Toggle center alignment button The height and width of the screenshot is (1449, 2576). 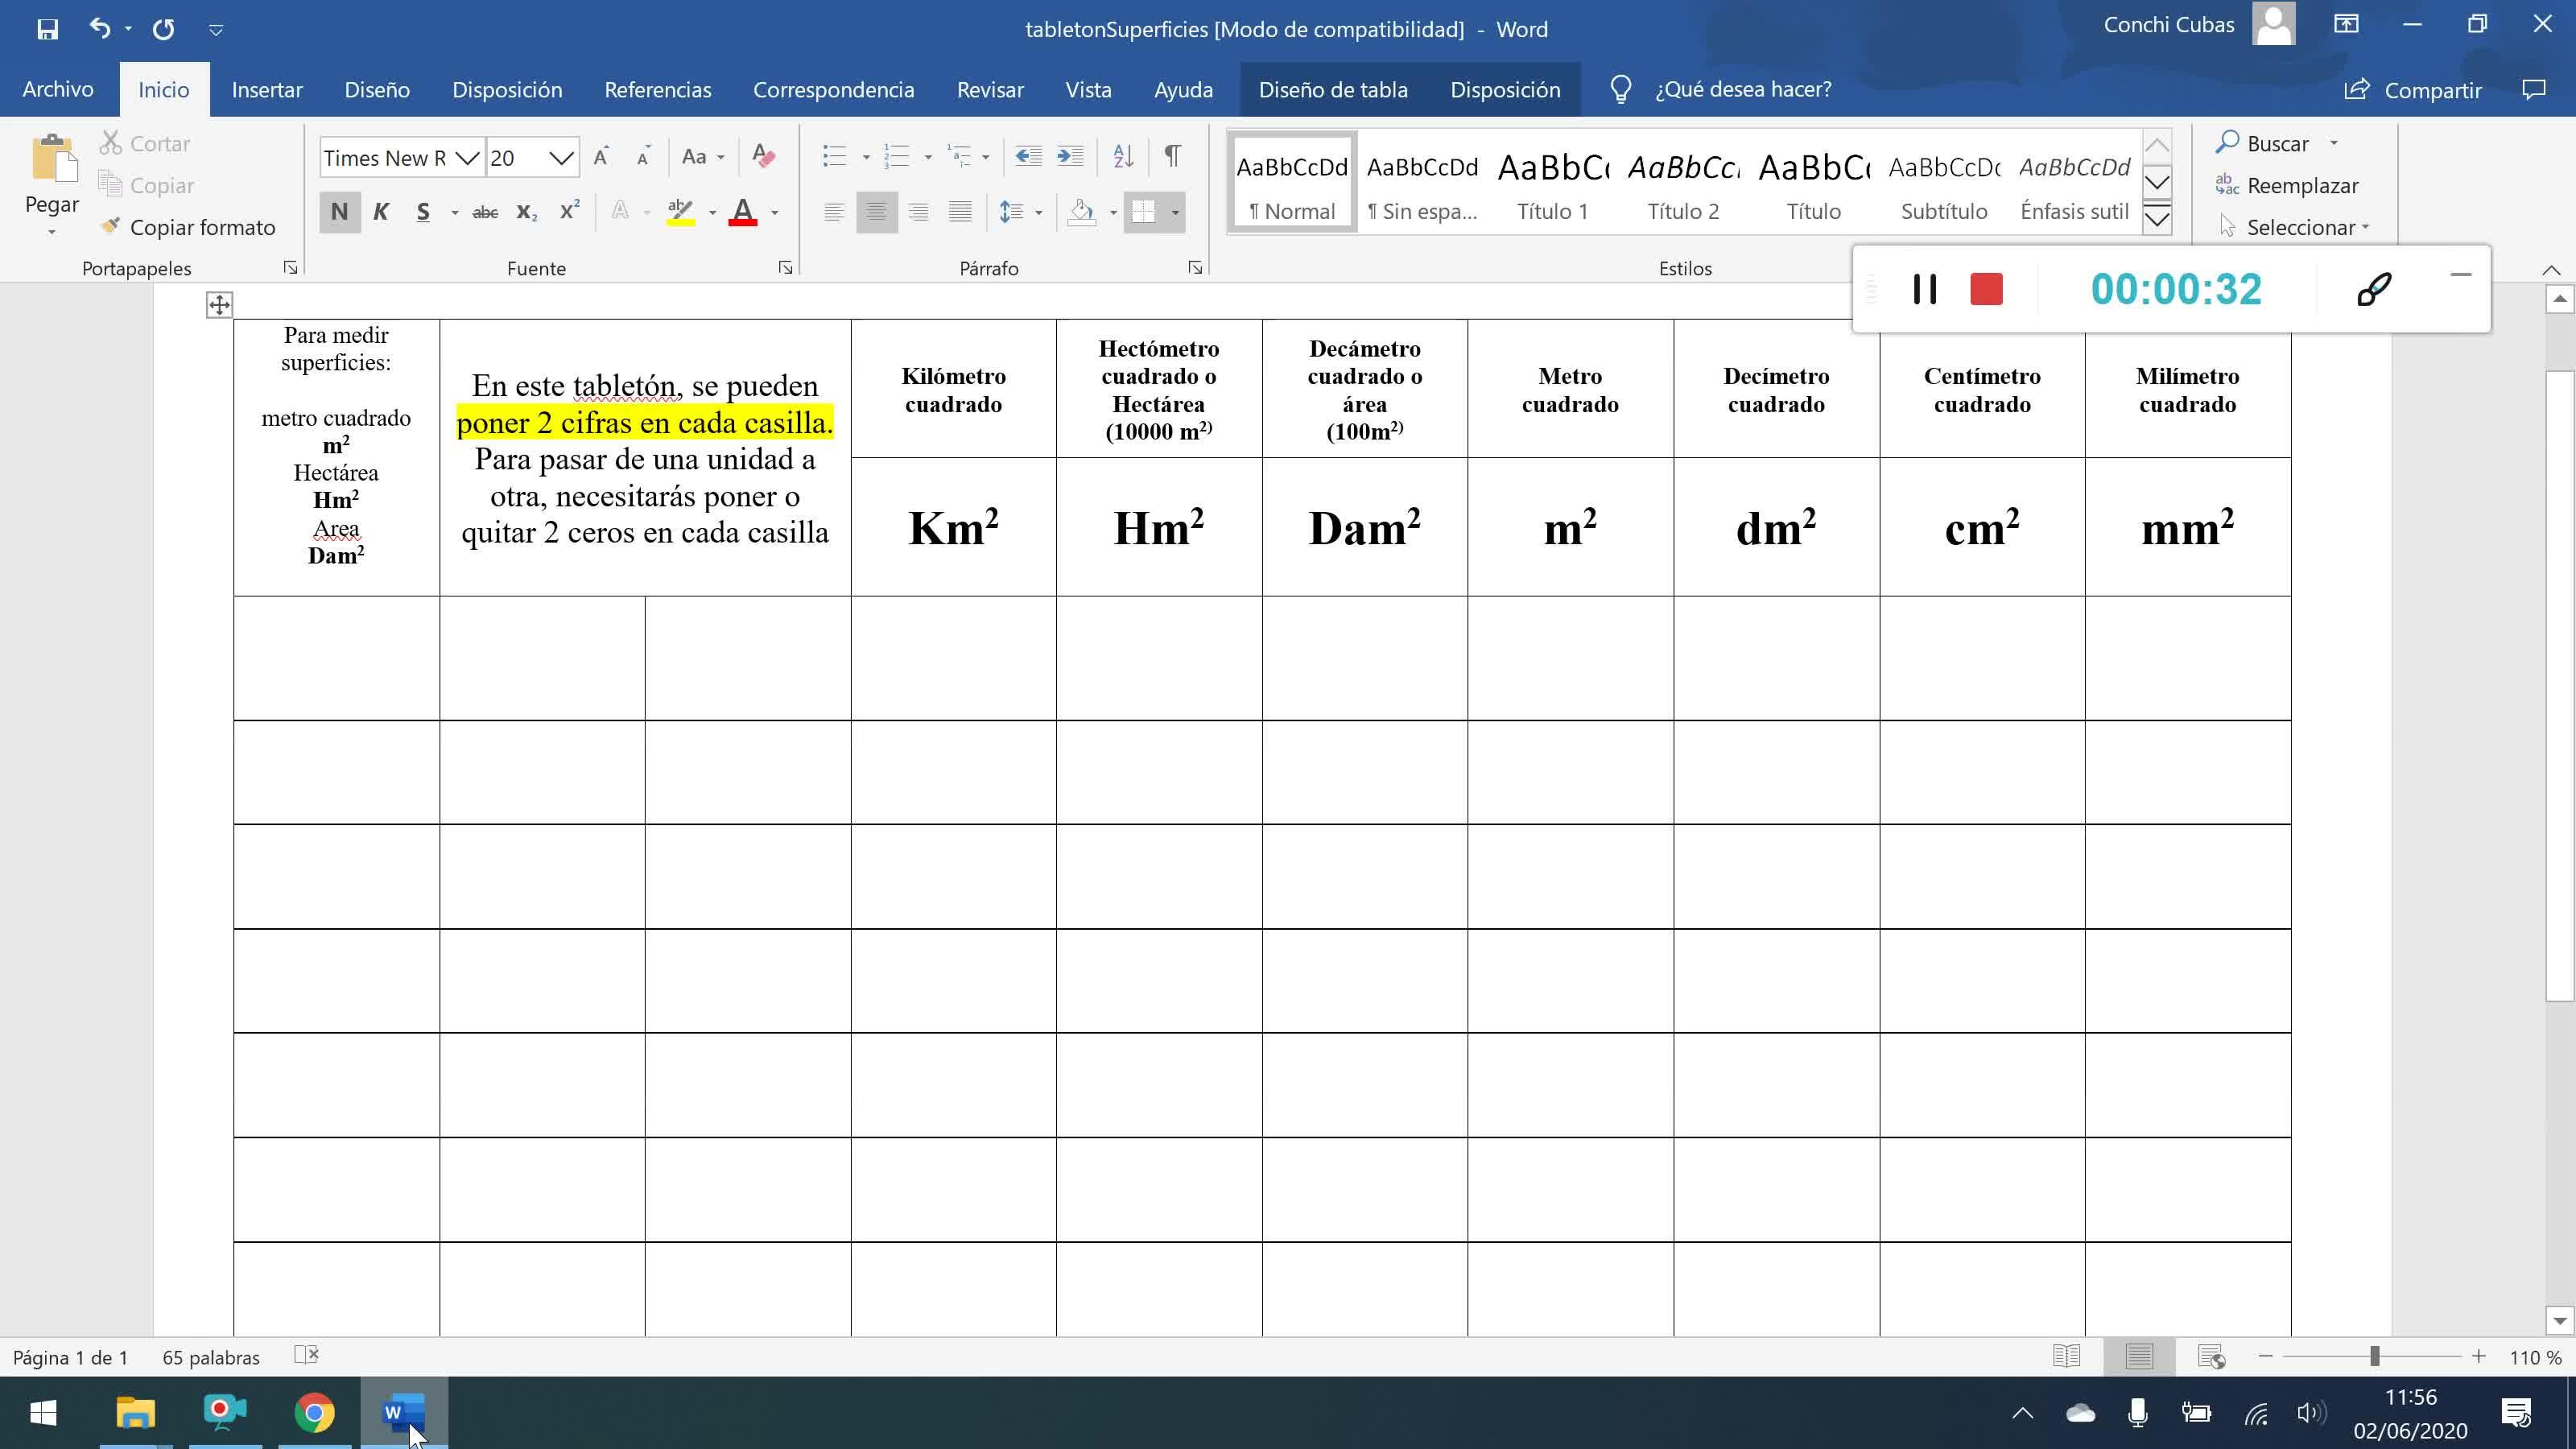click(876, 212)
